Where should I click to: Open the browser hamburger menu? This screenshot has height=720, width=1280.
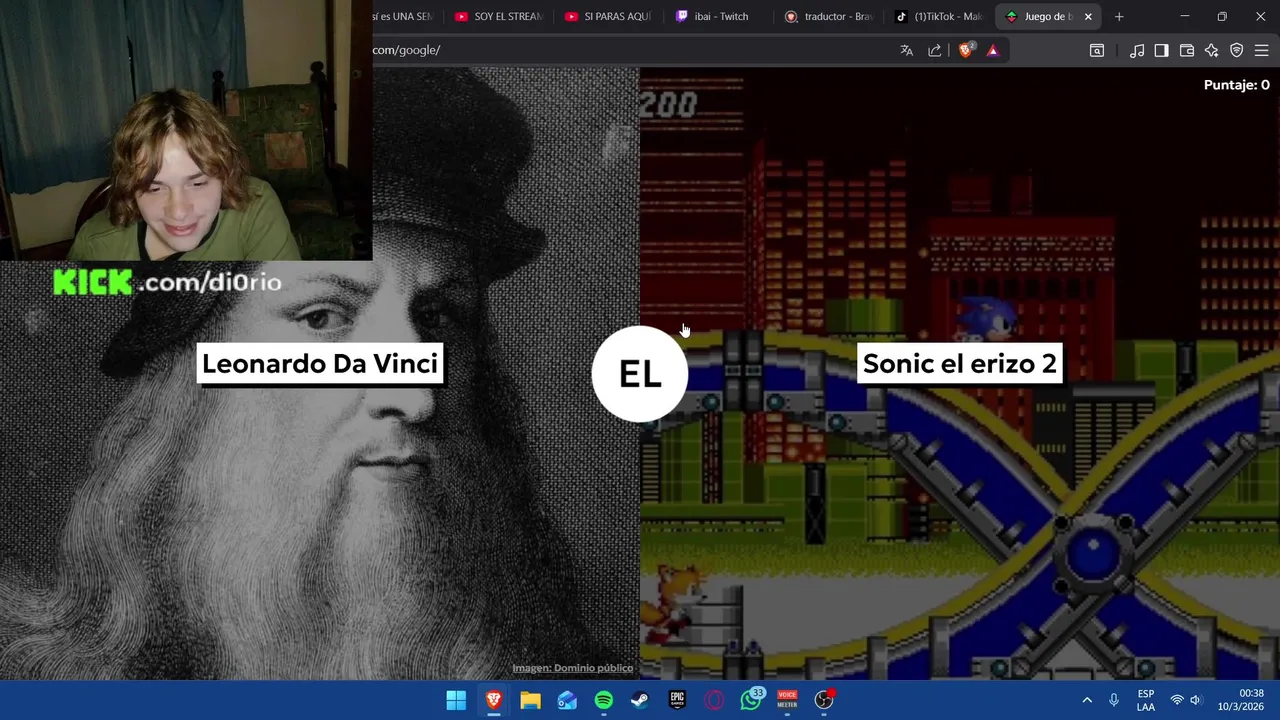pos(1261,50)
